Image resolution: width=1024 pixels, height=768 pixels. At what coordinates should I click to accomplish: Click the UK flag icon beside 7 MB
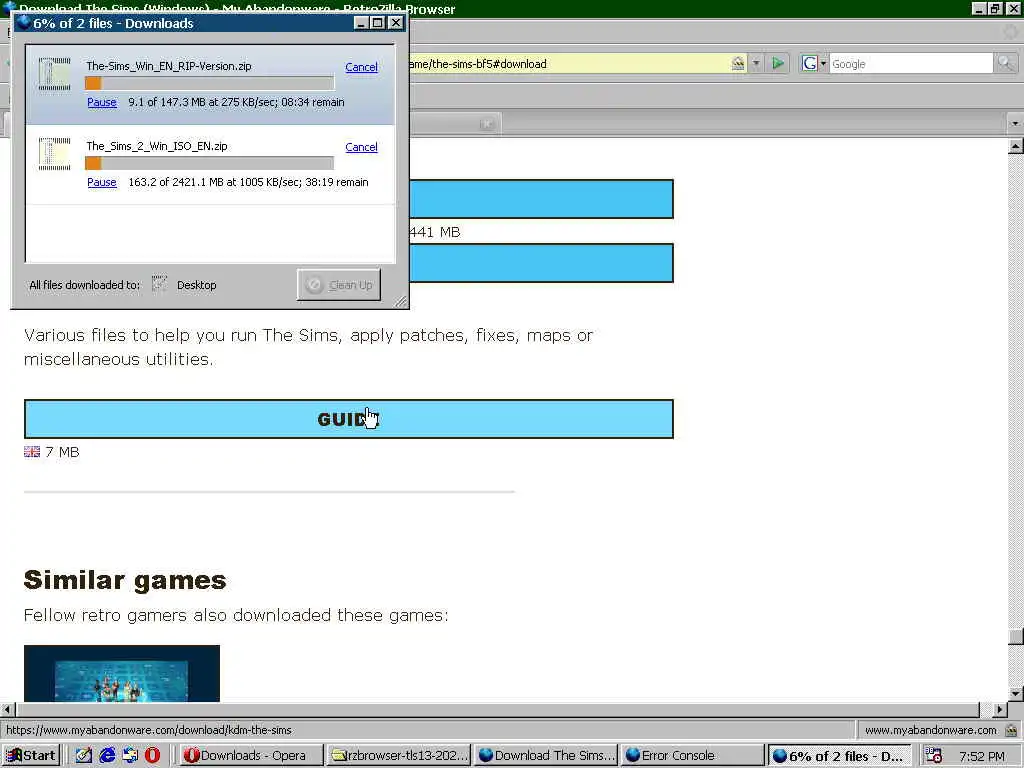(x=32, y=451)
